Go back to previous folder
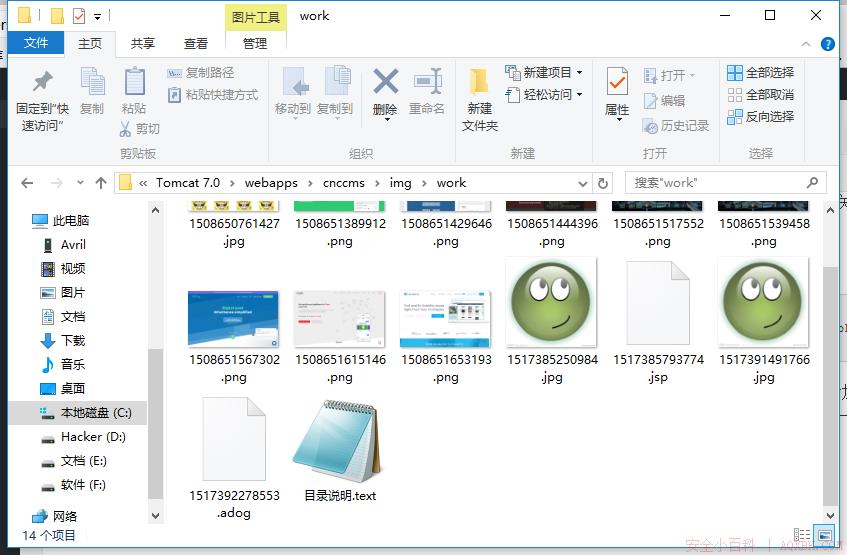The height and width of the screenshot is (555, 847). click(x=27, y=183)
